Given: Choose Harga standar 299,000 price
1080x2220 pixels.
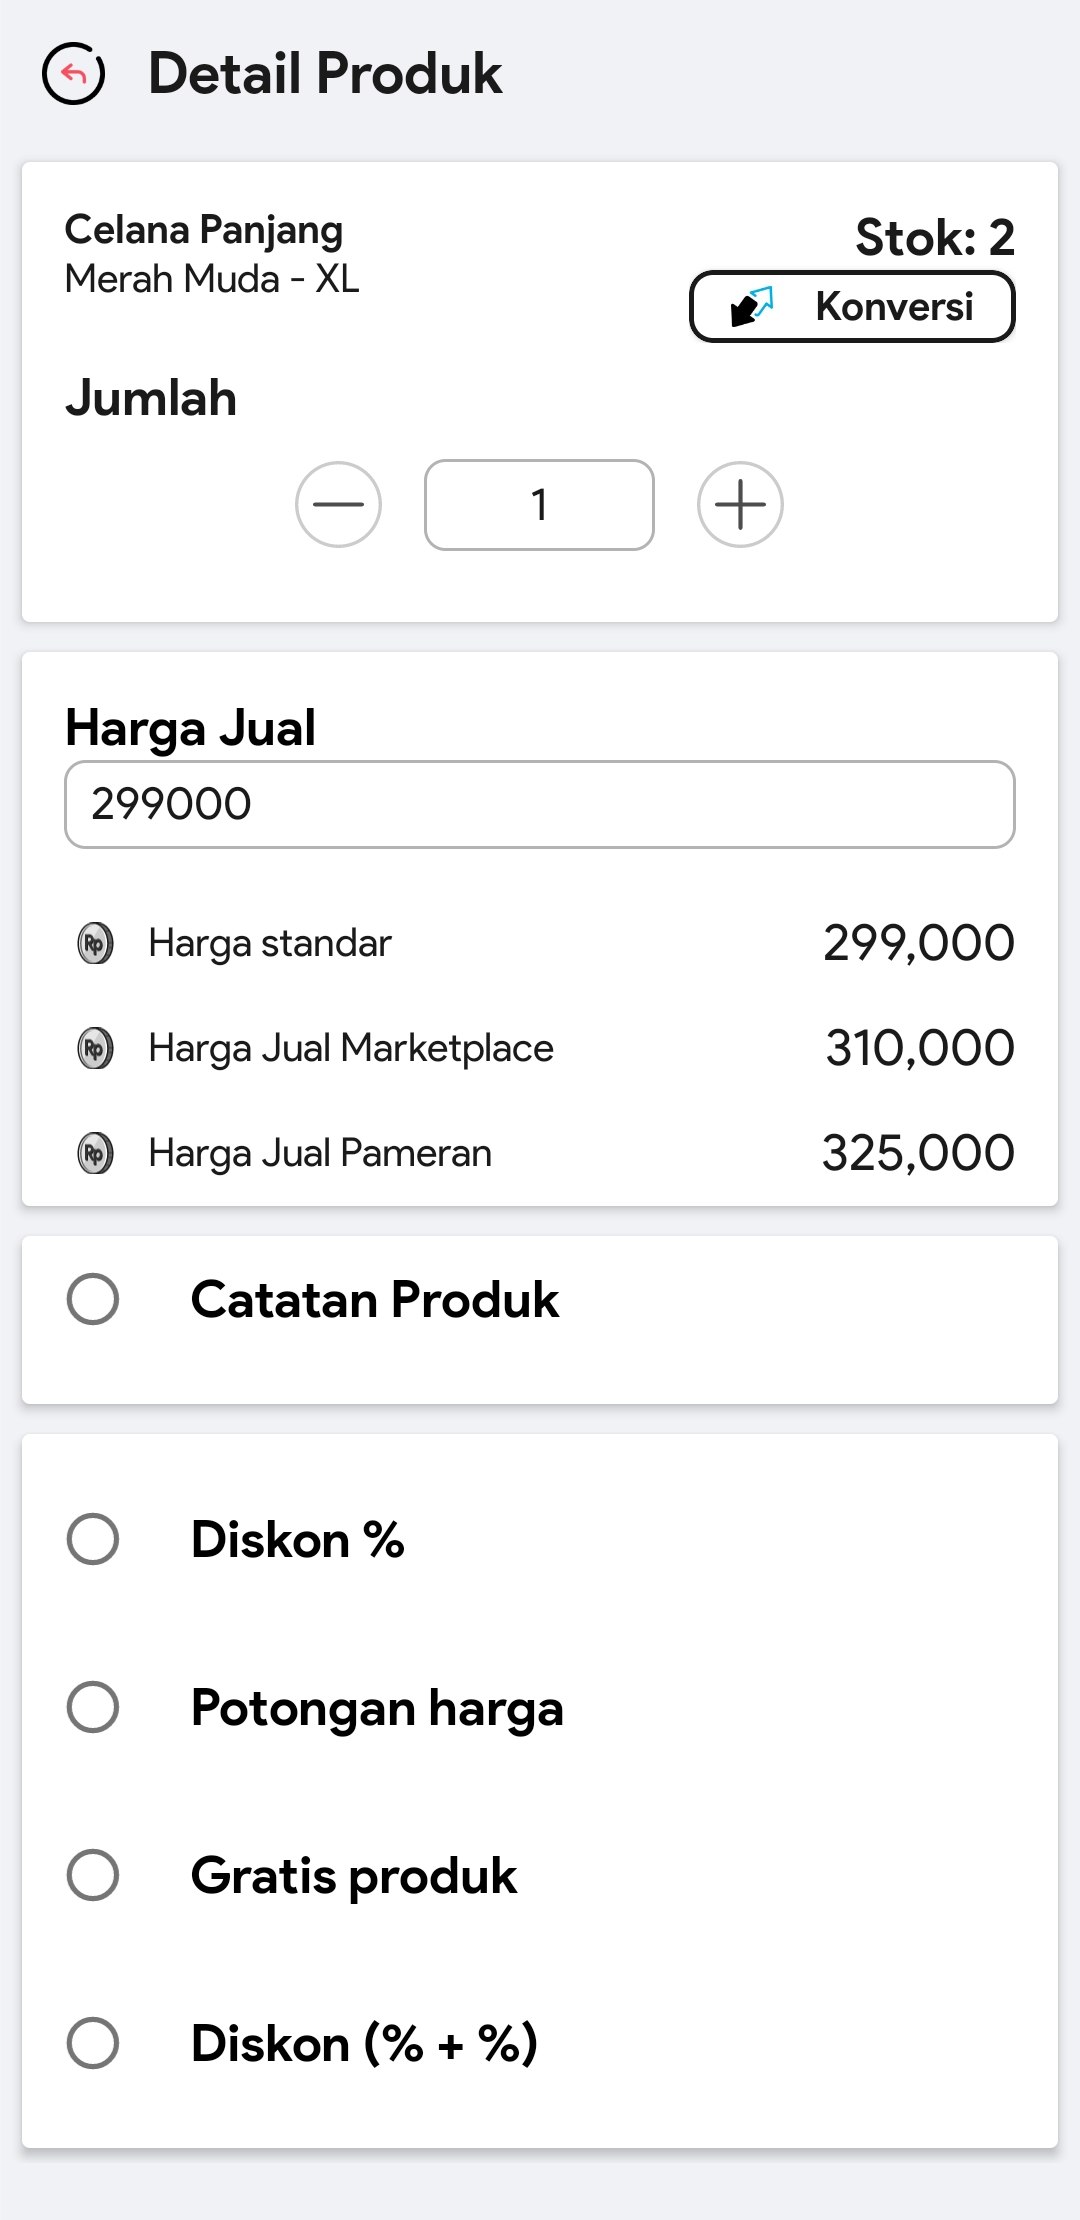Looking at the screenshot, I should click(540, 943).
